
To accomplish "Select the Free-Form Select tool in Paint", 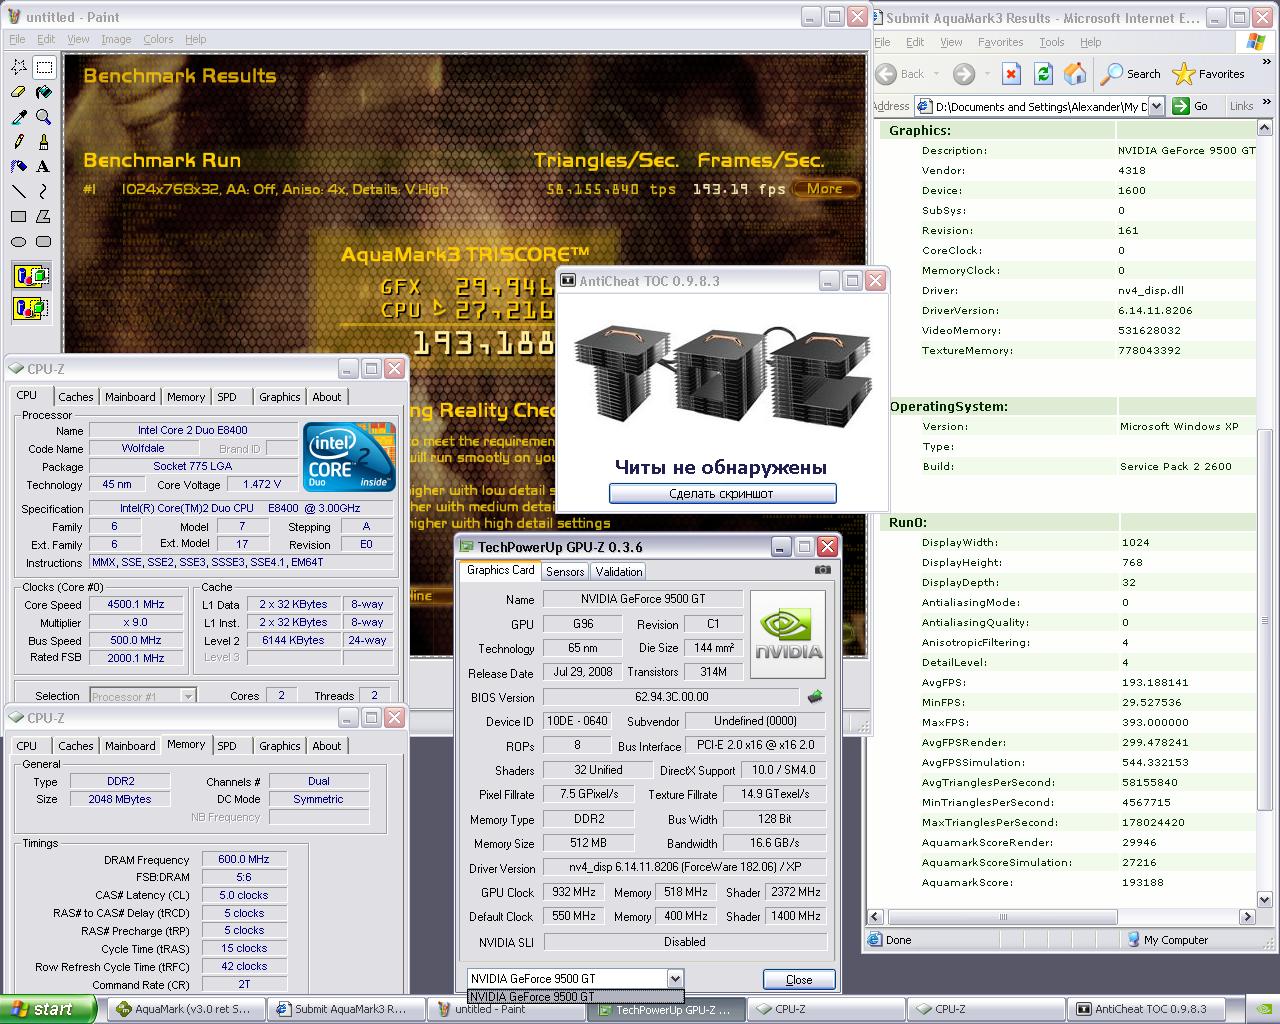I will tap(19, 67).
